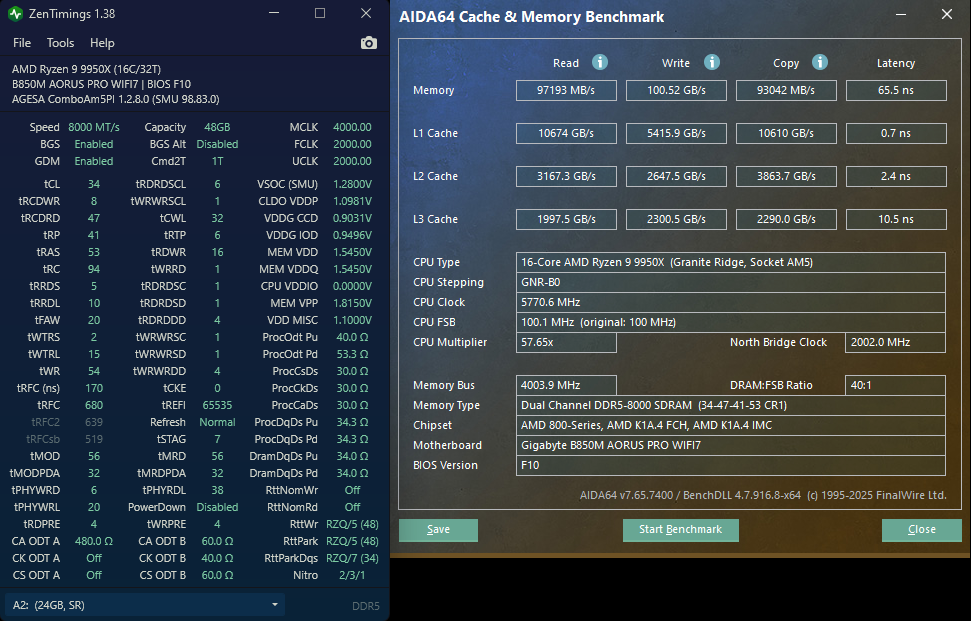
Task: Click the L1 Cache Write value 5415.9 GB/s
Action: coord(676,133)
